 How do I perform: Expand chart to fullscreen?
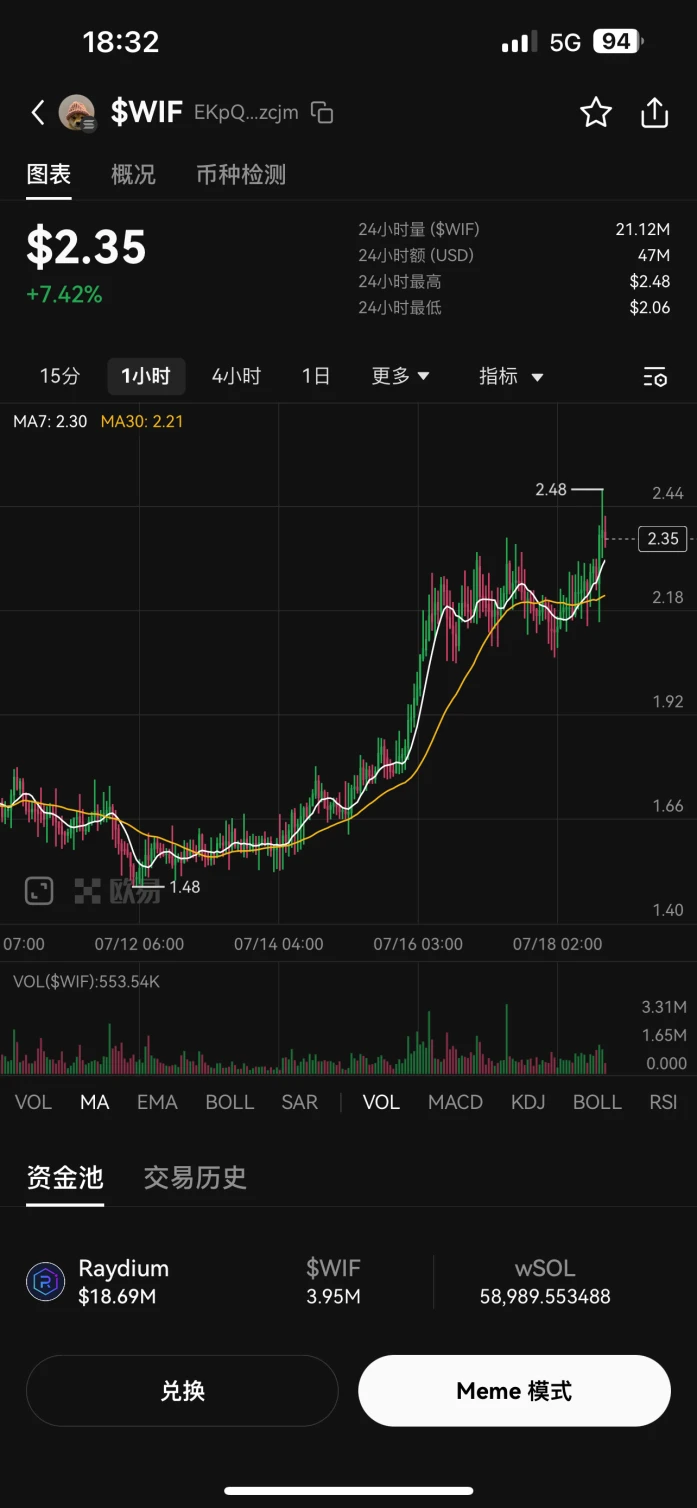point(39,890)
